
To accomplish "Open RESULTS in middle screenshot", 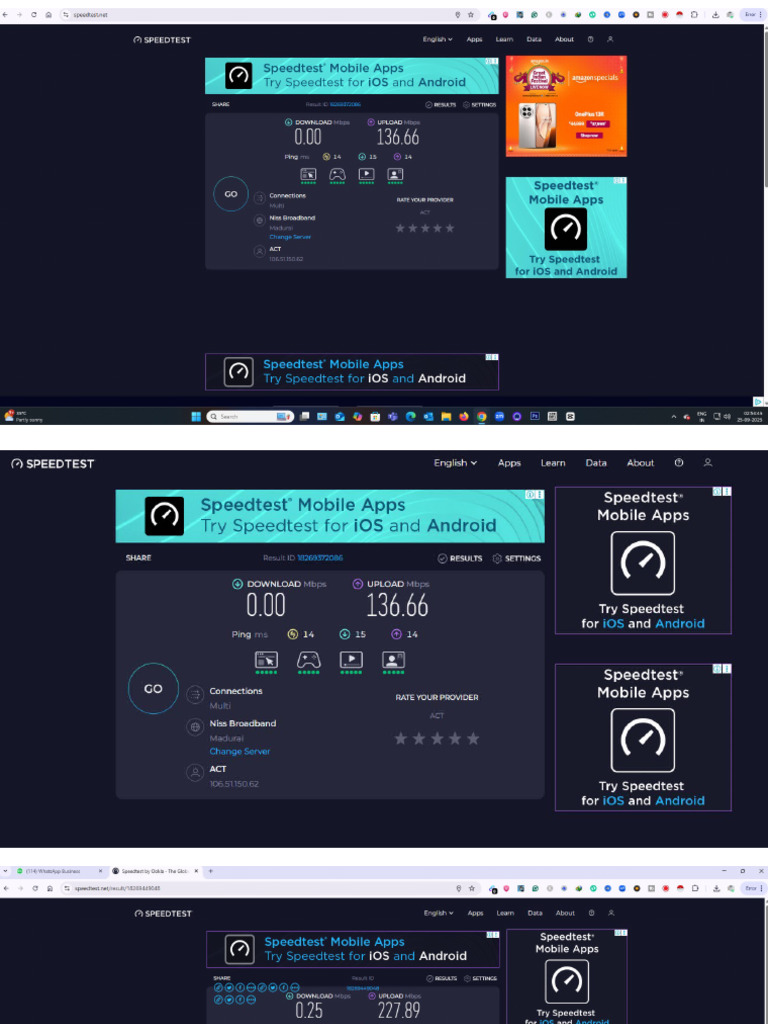I will click(460, 558).
